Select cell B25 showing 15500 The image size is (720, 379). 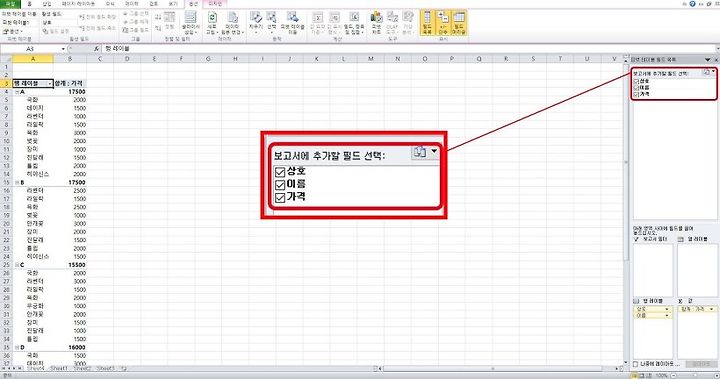point(70,265)
